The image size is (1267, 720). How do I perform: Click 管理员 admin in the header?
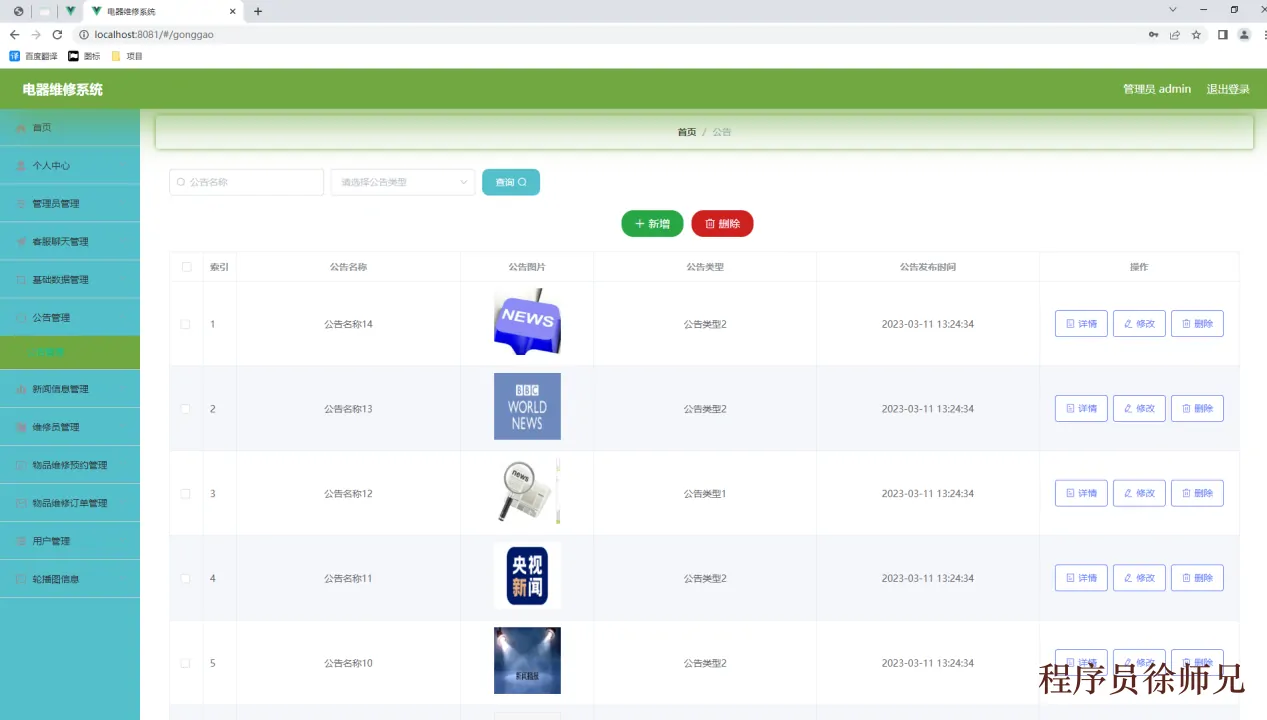[x=1157, y=89]
